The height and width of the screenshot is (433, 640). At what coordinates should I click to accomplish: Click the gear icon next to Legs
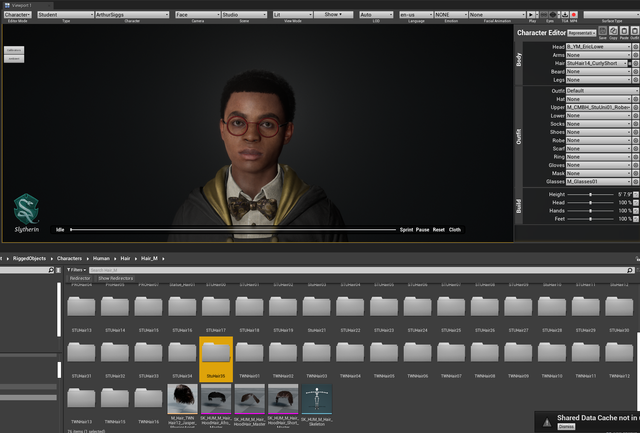[636, 80]
